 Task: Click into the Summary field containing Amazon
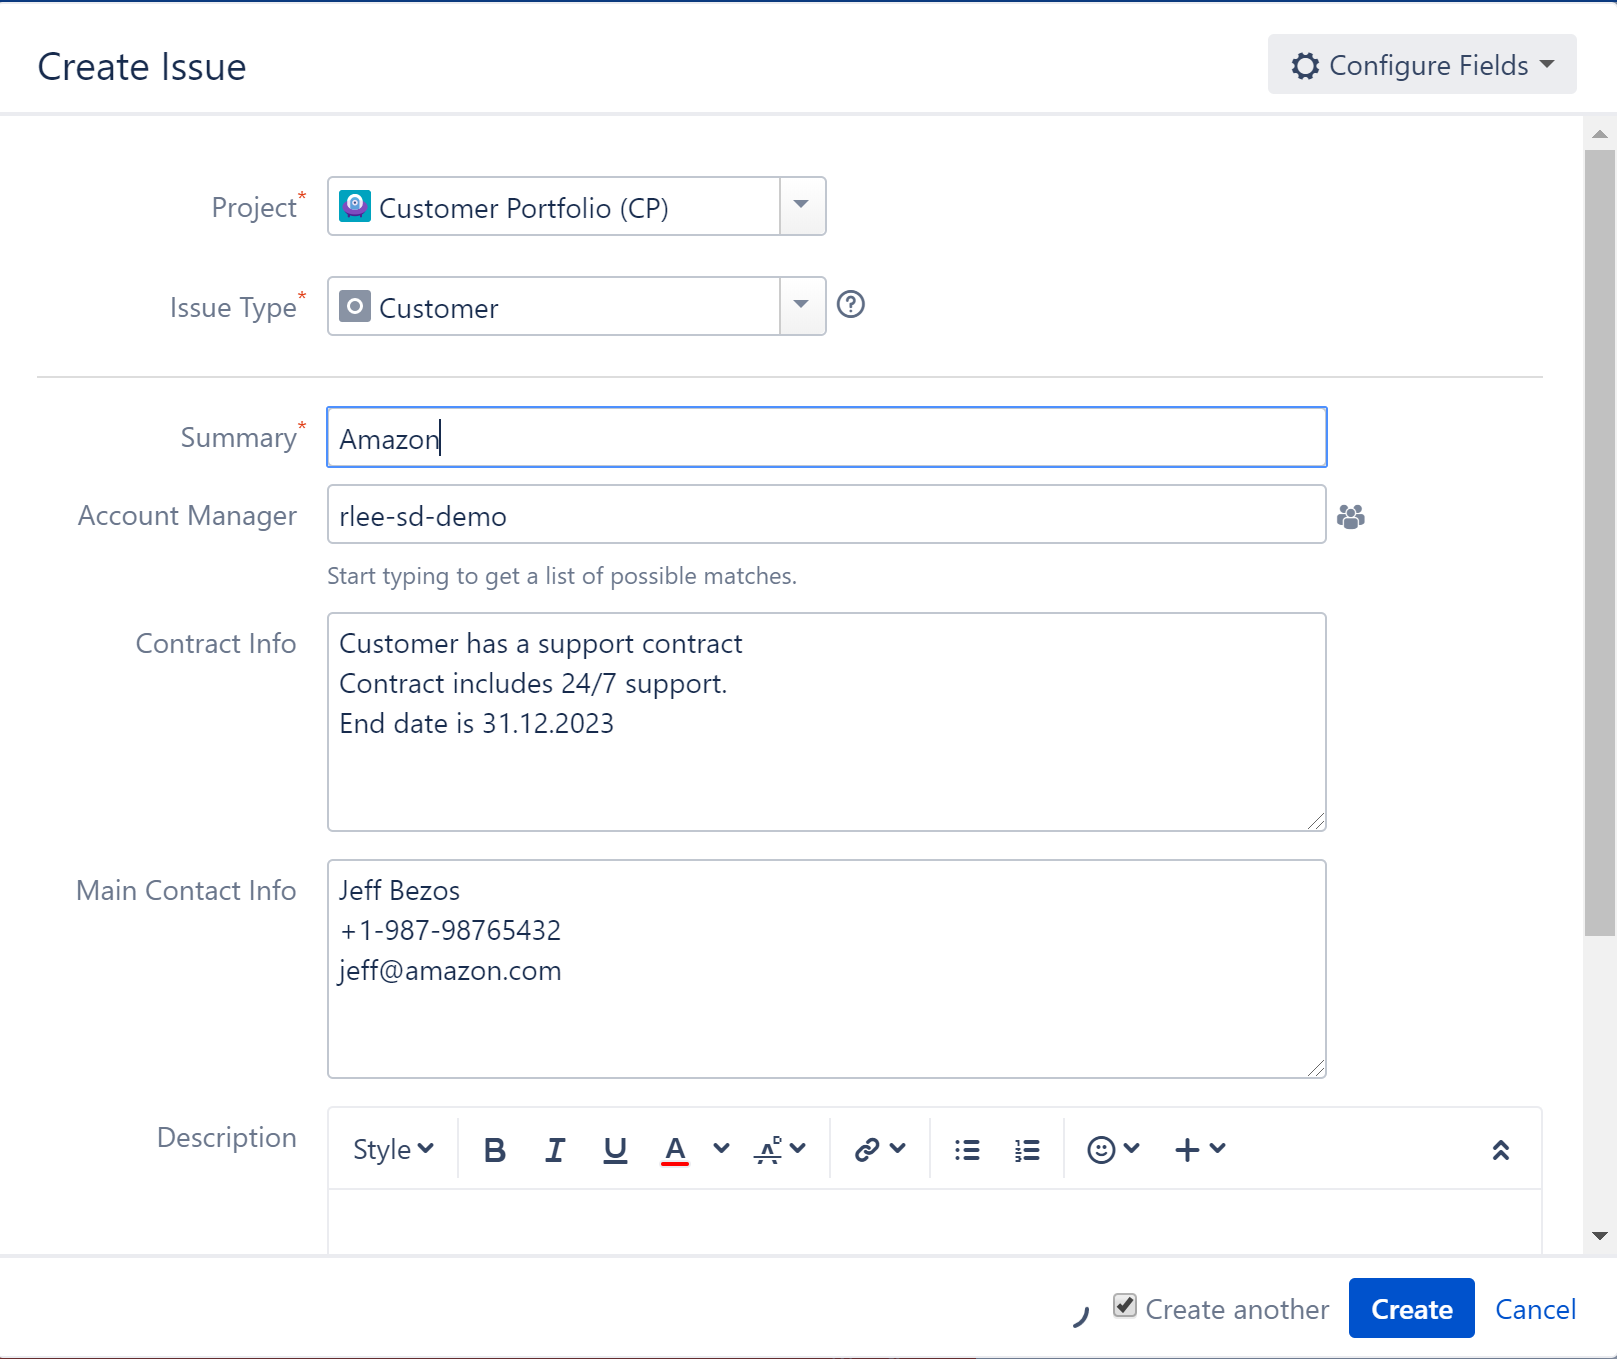point(826,438)
